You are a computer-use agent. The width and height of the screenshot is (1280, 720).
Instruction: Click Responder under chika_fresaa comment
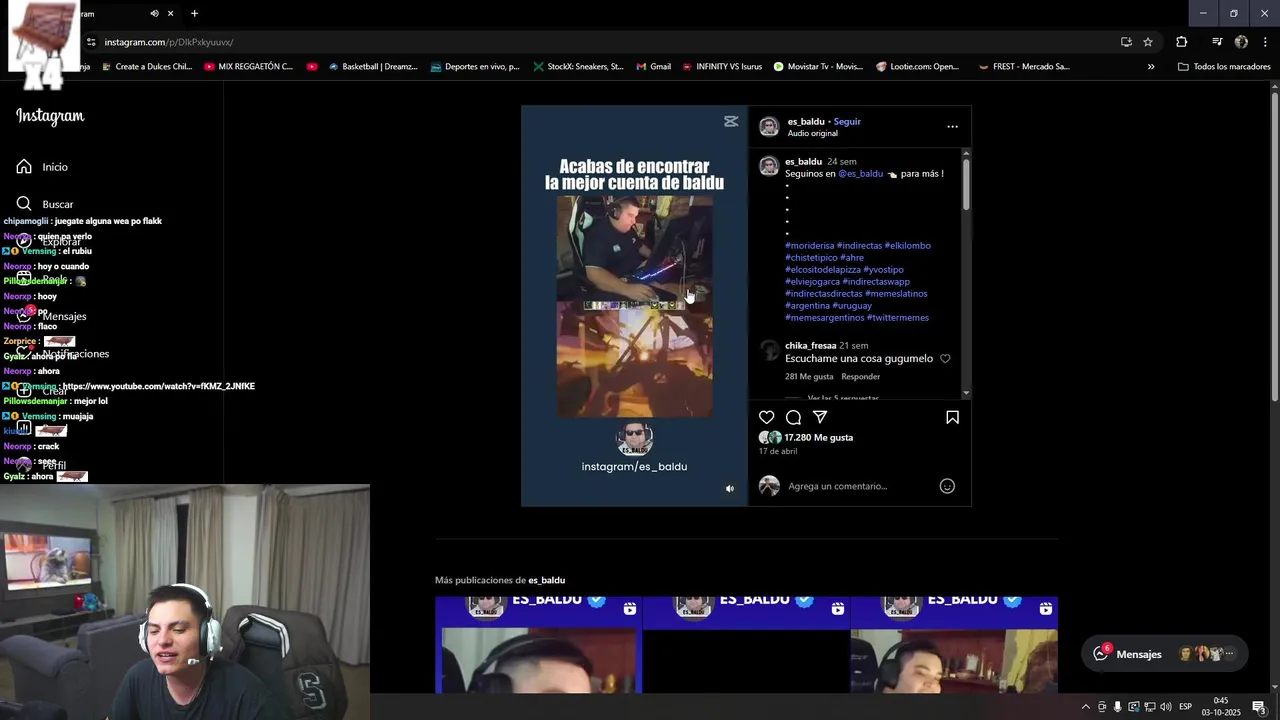860,377
